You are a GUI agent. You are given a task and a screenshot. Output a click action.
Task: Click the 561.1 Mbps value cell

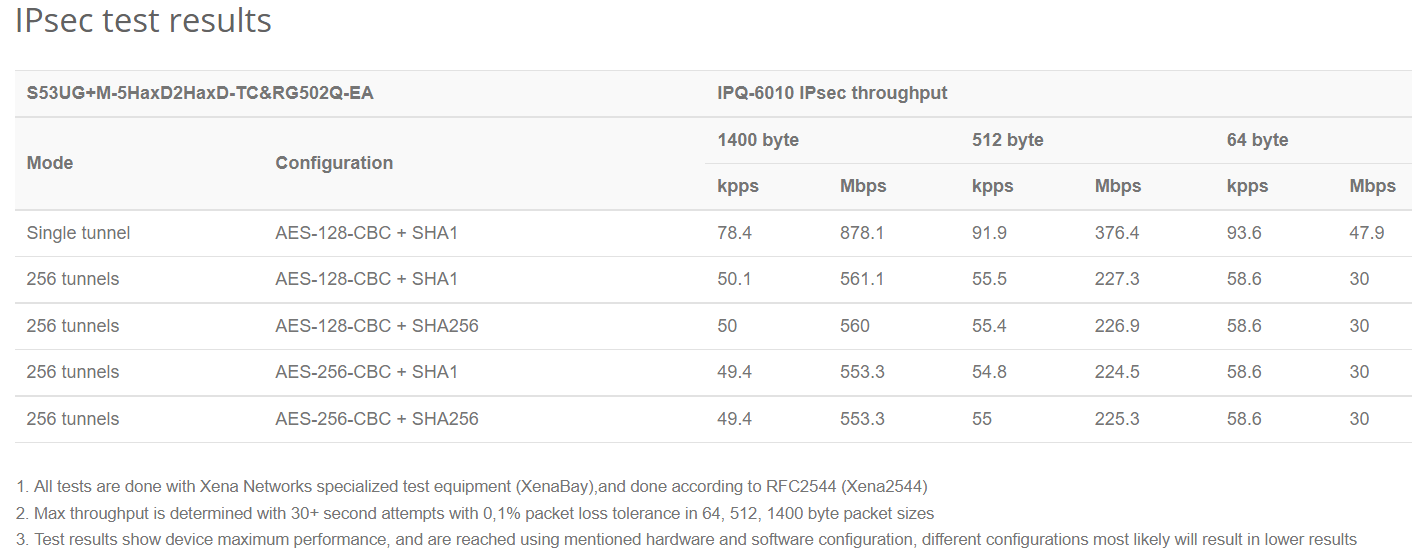tap(862, 279)
